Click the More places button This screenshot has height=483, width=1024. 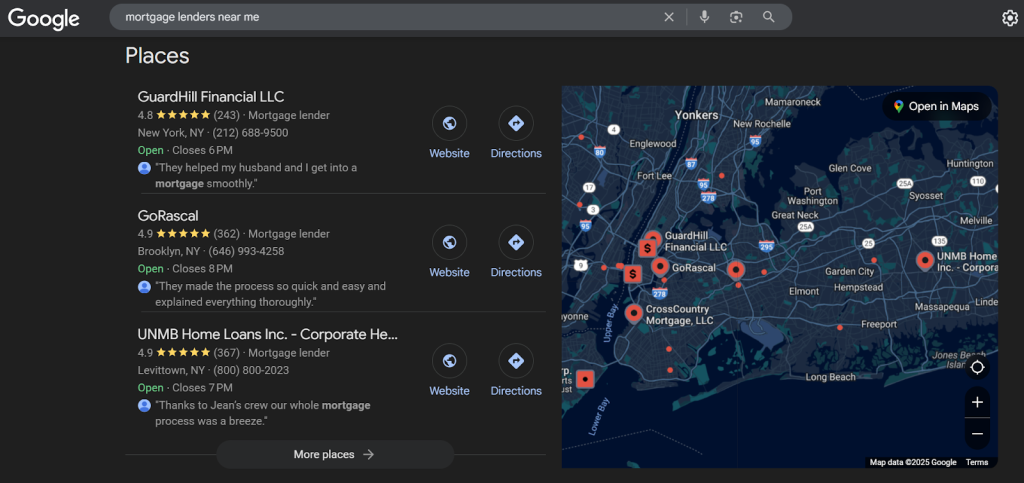point(334,454)
